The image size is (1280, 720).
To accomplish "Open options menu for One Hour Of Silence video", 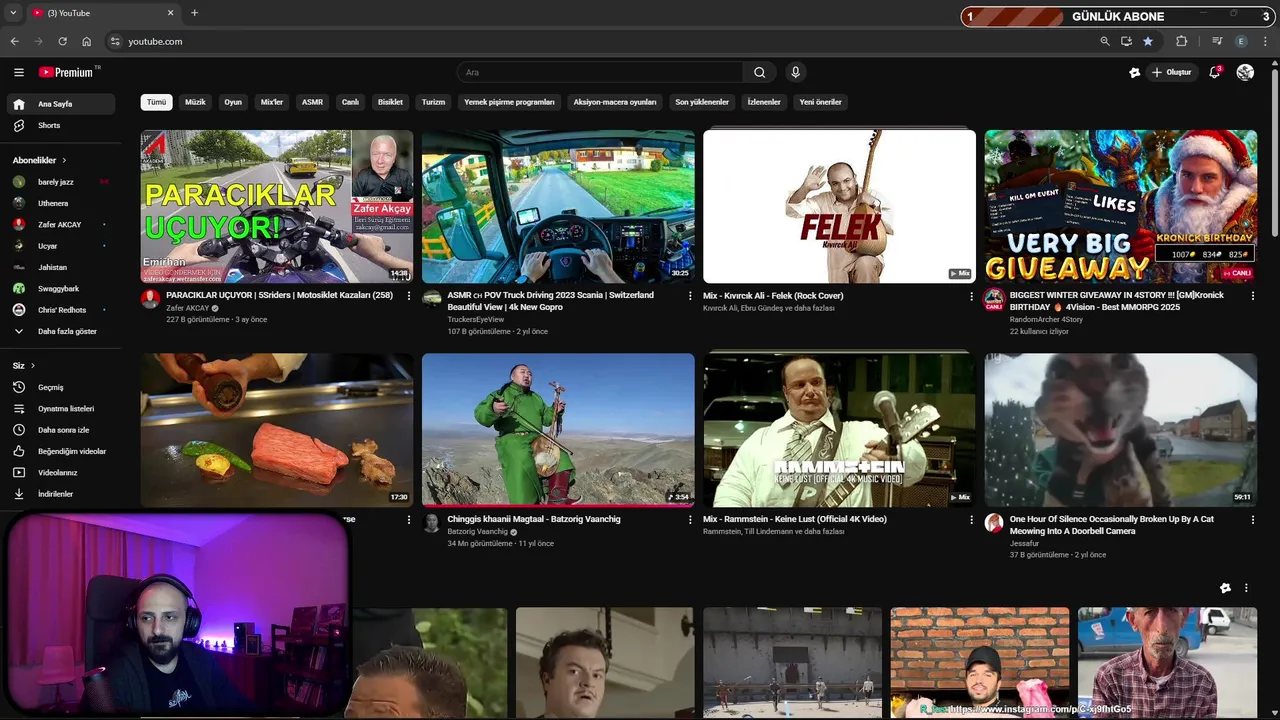I will [1252, 520].
